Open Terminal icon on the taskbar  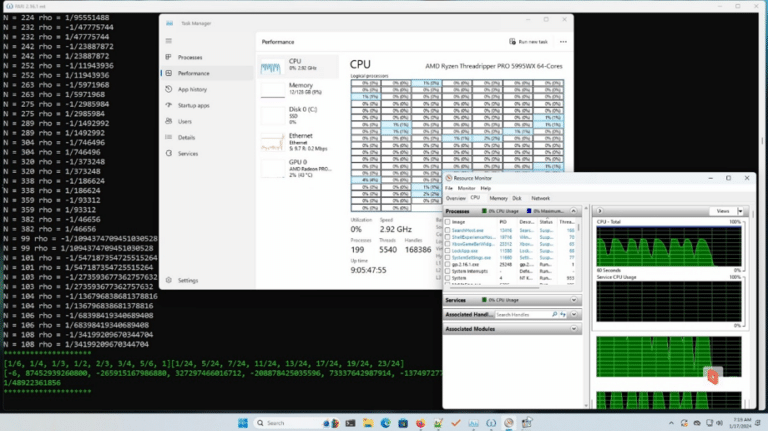350,423
